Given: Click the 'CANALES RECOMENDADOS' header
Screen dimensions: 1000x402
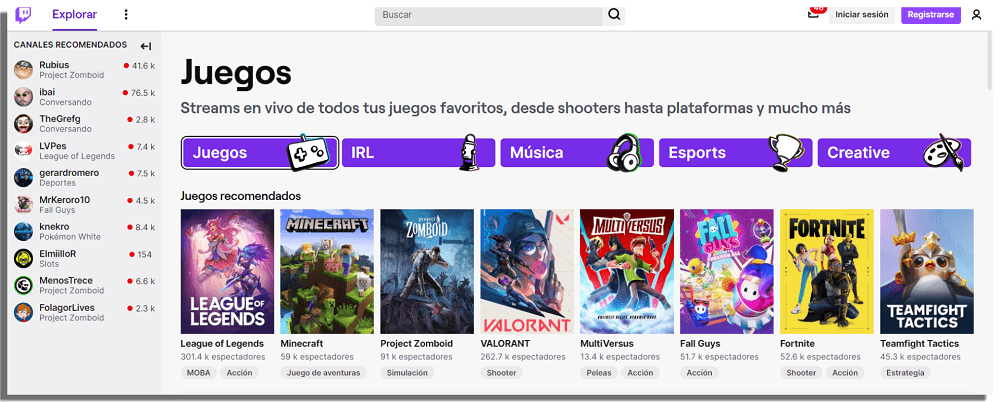Looking at the screenshot, I should (70, 45).
